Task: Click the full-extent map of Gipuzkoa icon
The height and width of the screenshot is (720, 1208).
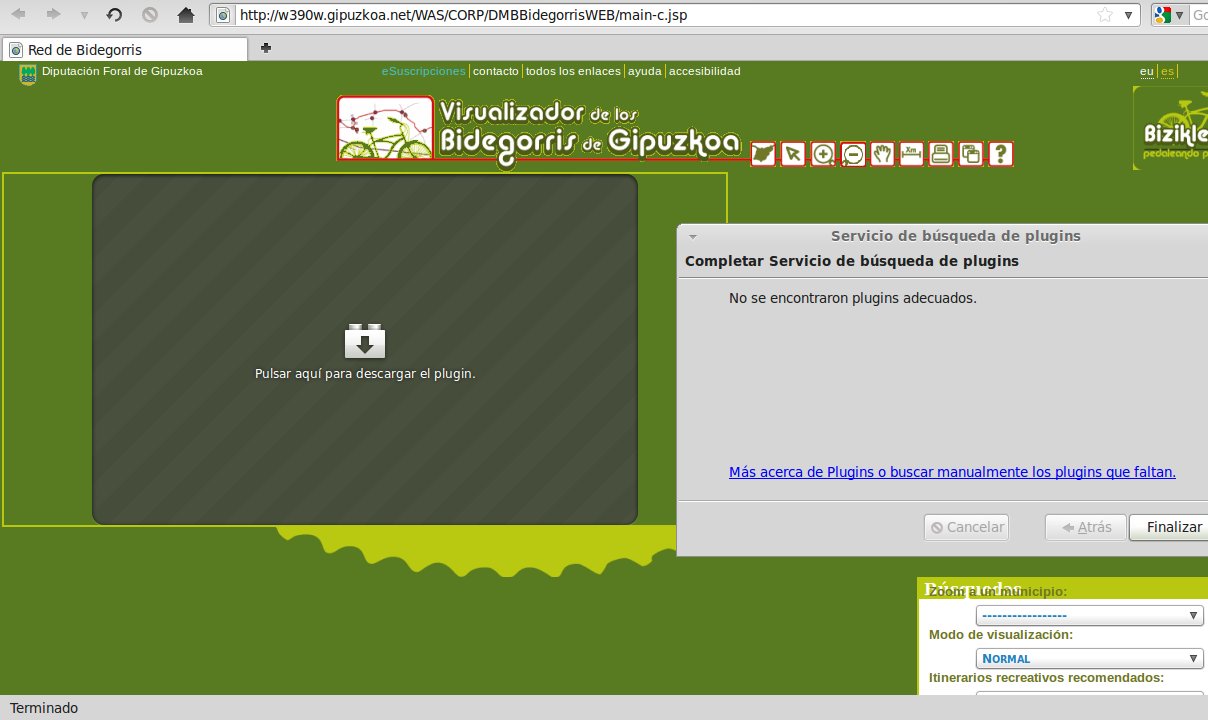Action: tap(763, 154)
